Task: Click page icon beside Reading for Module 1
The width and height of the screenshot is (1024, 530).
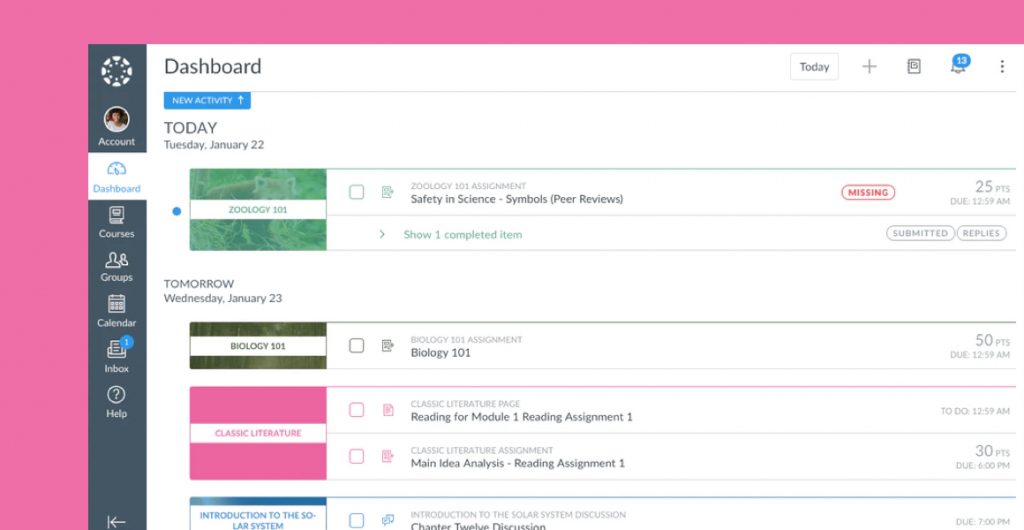Action: [388, 410]
